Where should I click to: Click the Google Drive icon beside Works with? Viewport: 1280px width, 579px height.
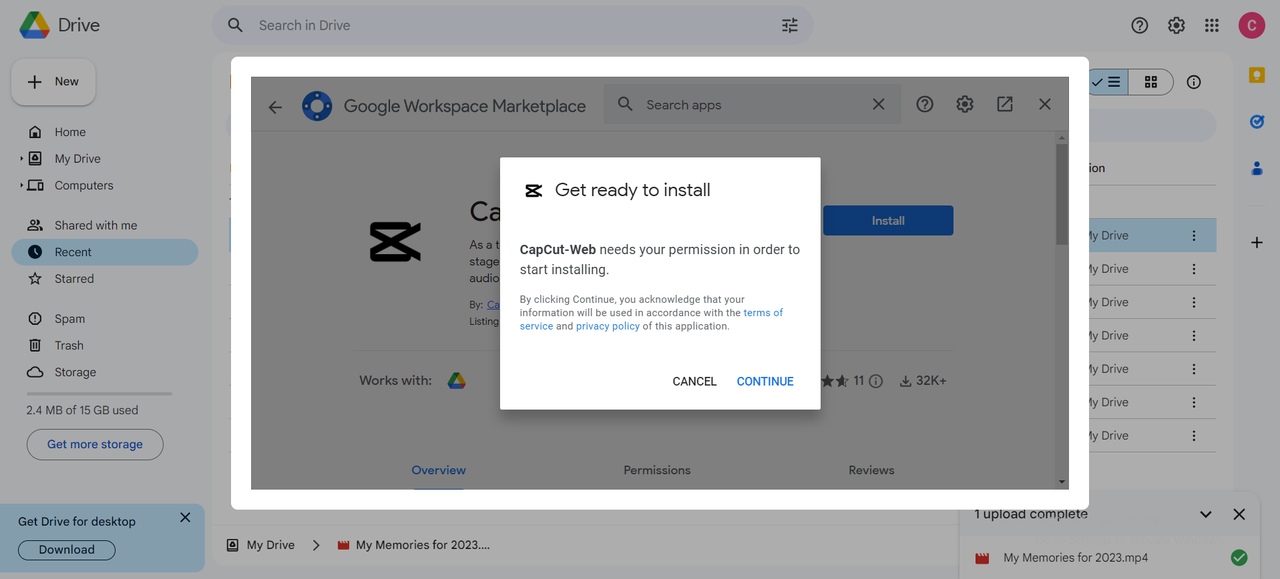pyautogui.click(x=456, y=380)
